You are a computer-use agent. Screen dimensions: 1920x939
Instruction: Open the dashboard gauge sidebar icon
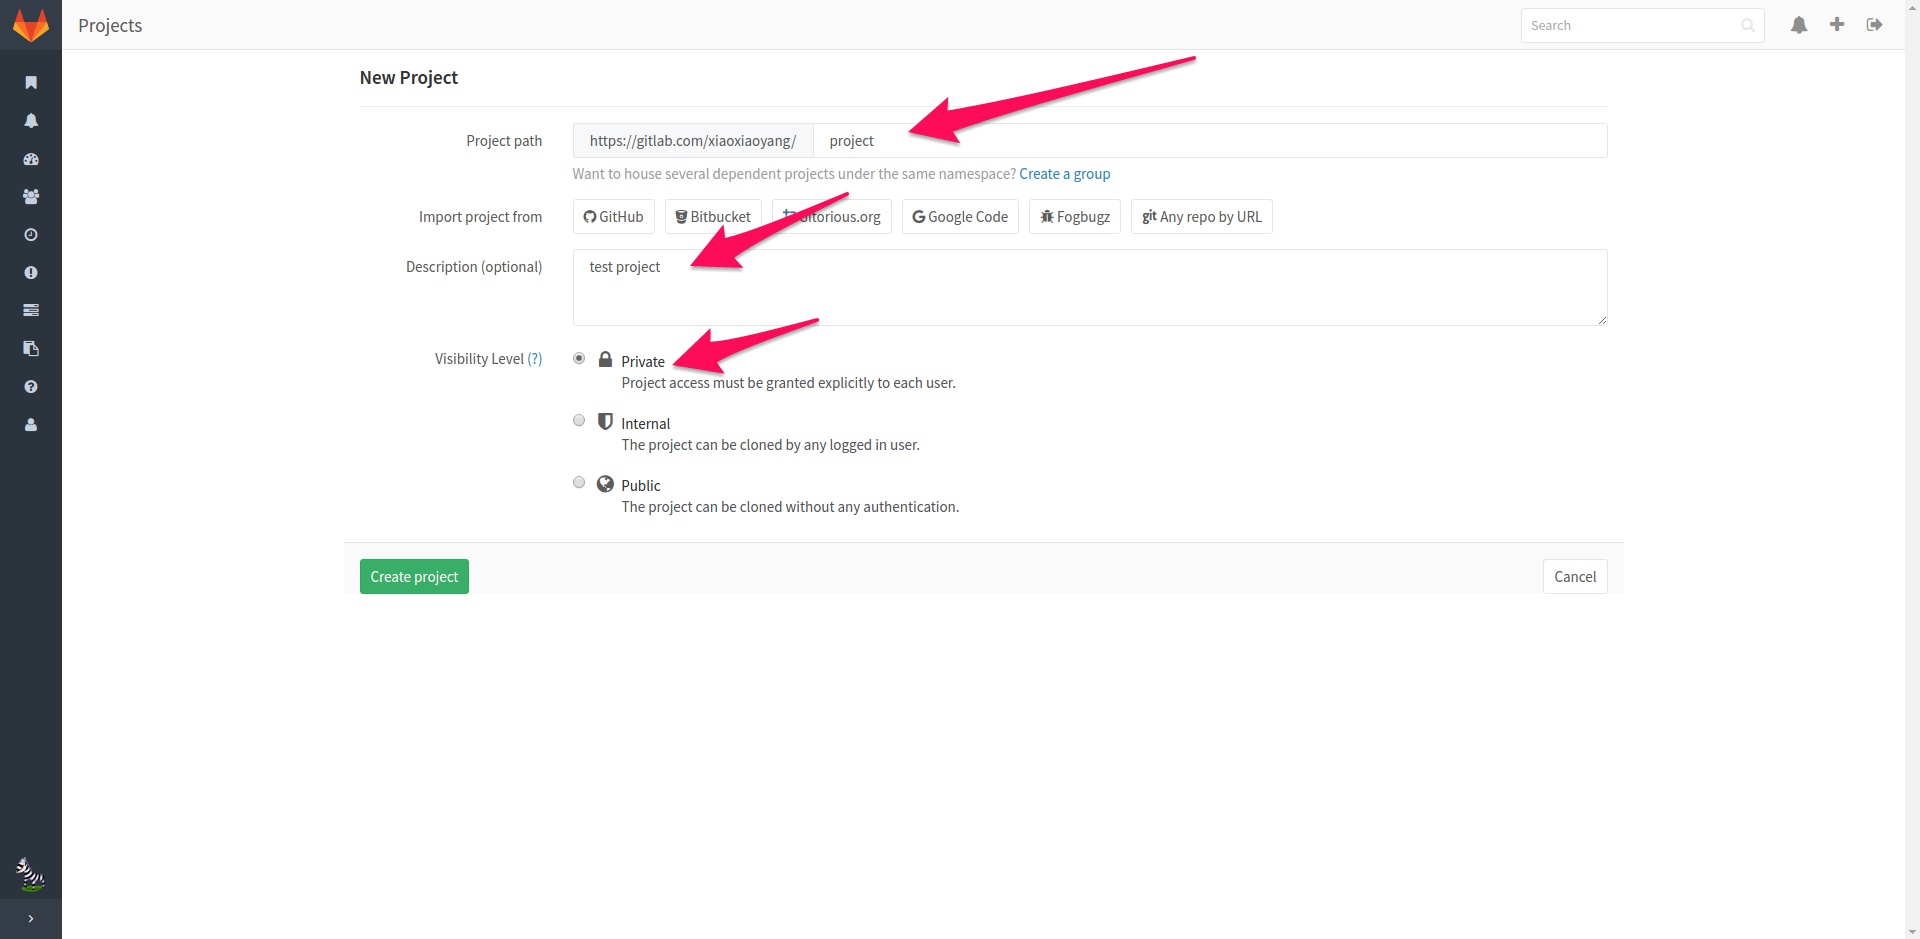(31, 159)
